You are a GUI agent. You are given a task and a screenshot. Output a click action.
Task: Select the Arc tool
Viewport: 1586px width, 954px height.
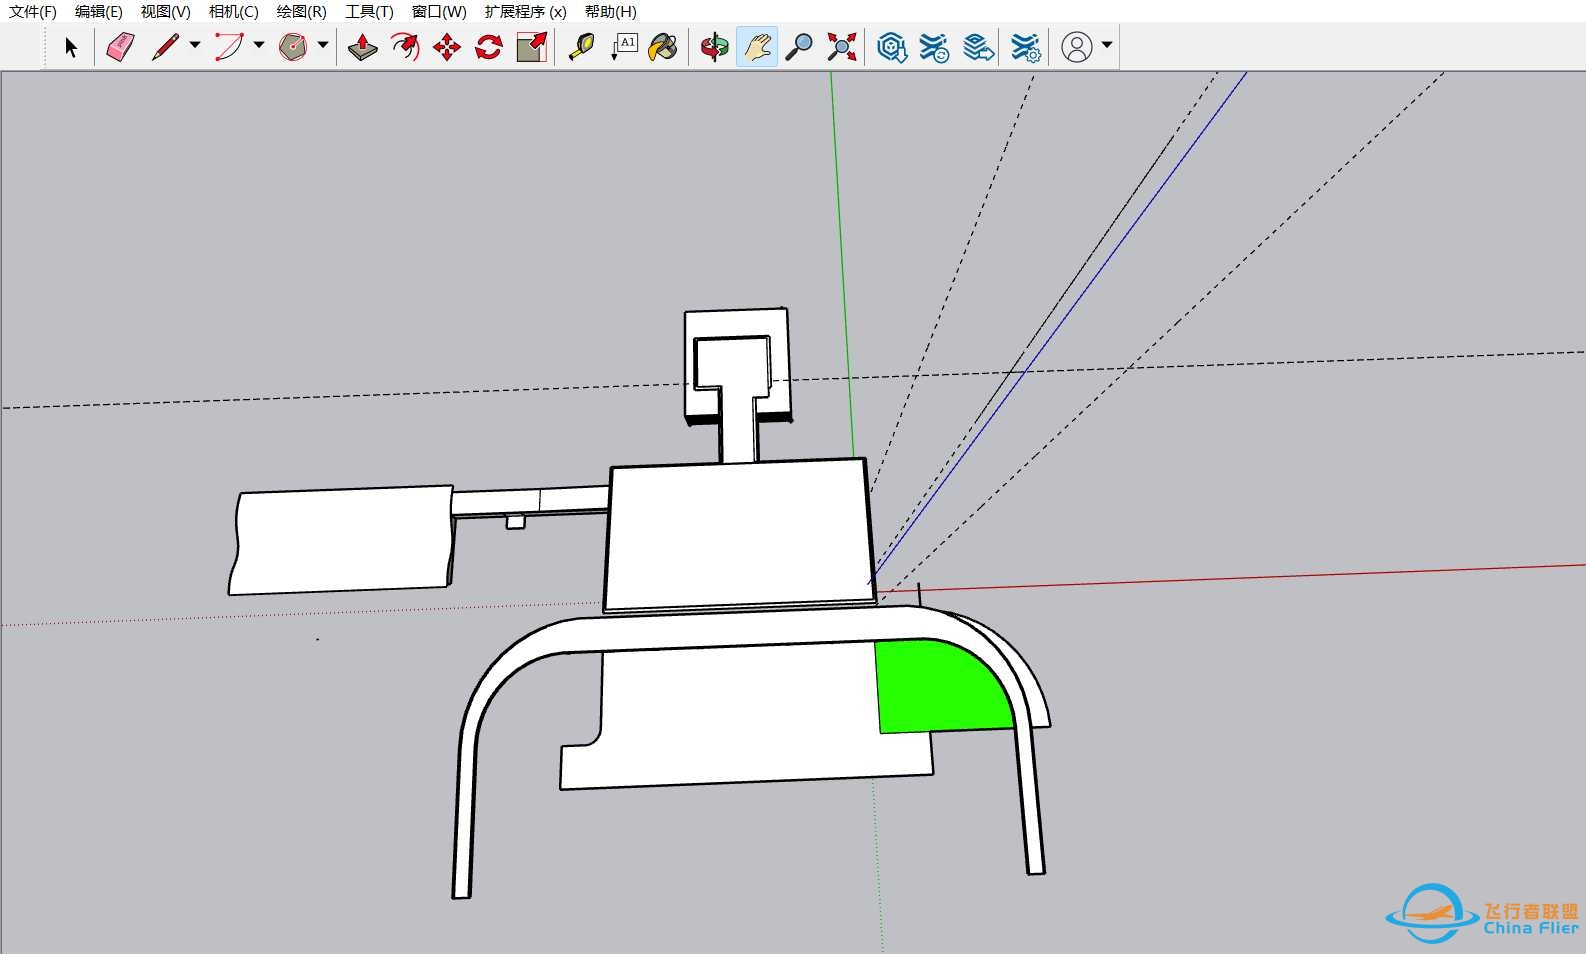click(x=229, y=46)
